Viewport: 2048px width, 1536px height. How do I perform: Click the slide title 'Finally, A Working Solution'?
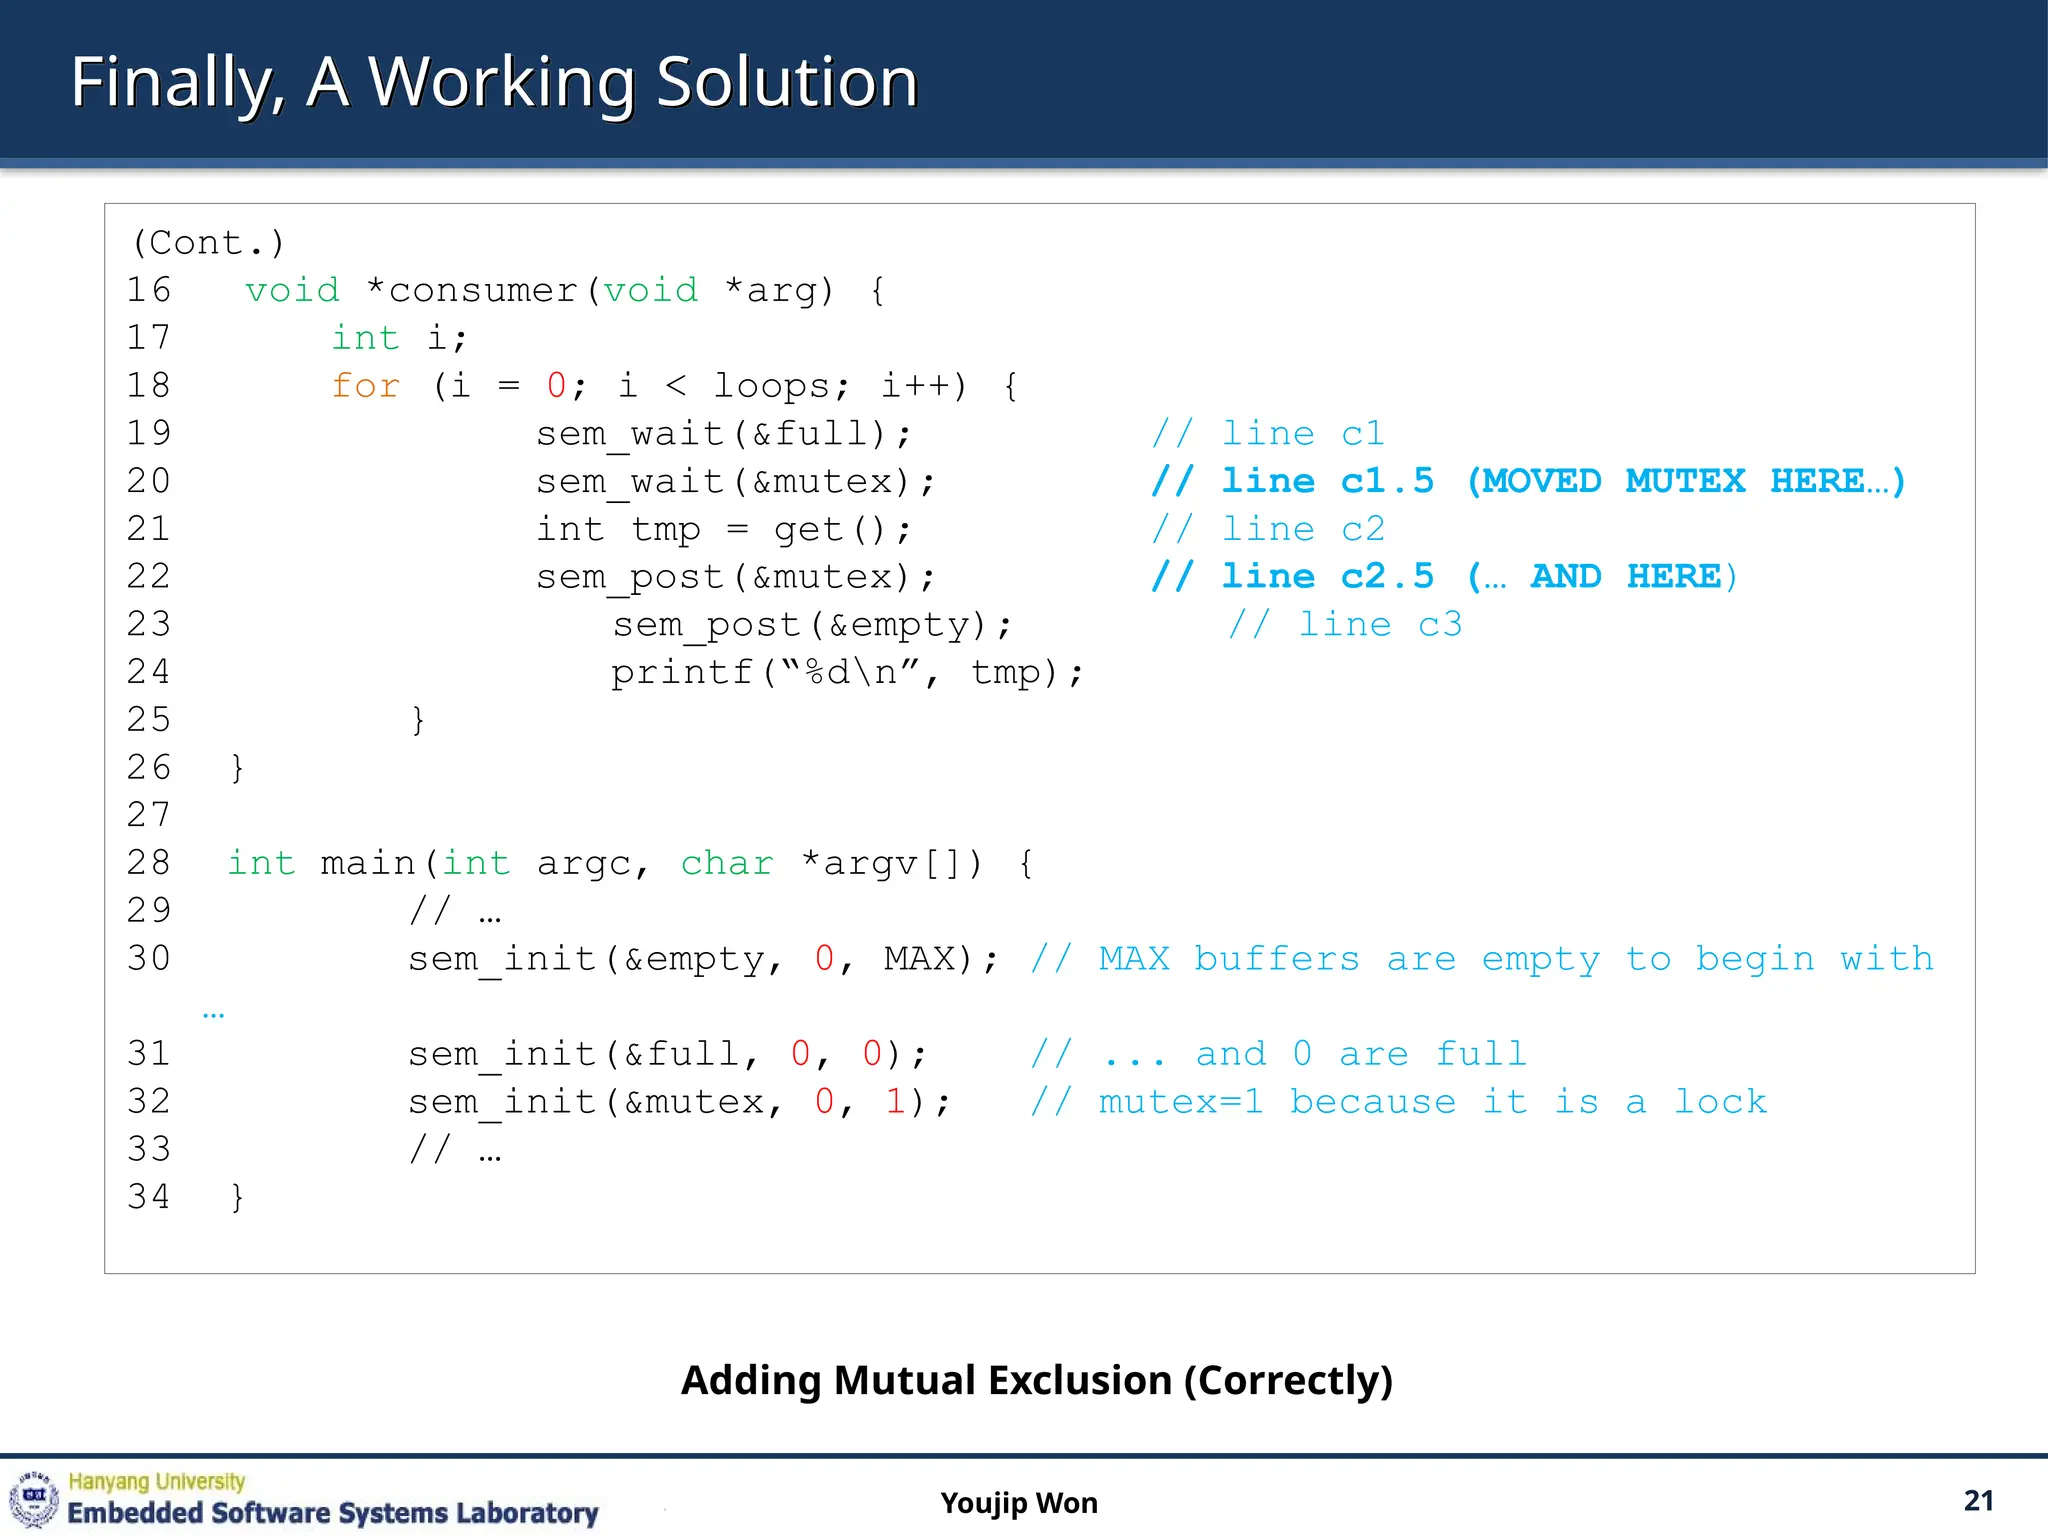pos(494,82)
